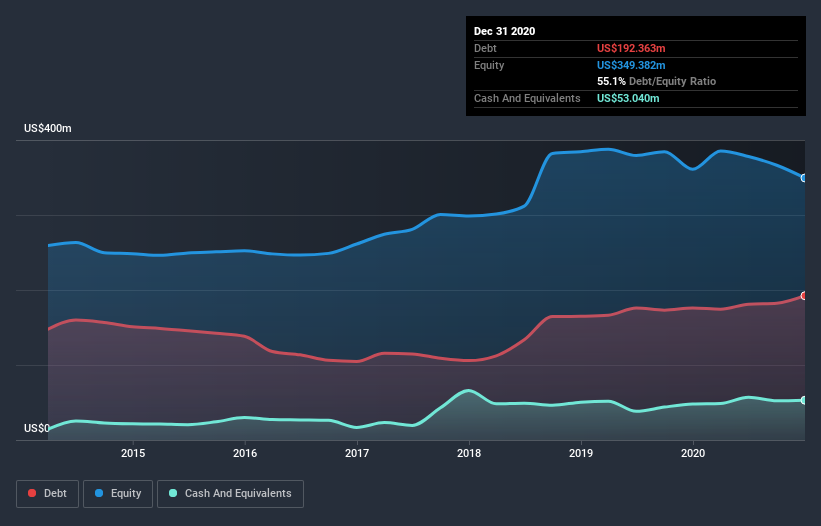Image resolution: width=821 pixels, height=526 pixels.
Task: Select the 2016 x-axis label
Action: (245, 453)
